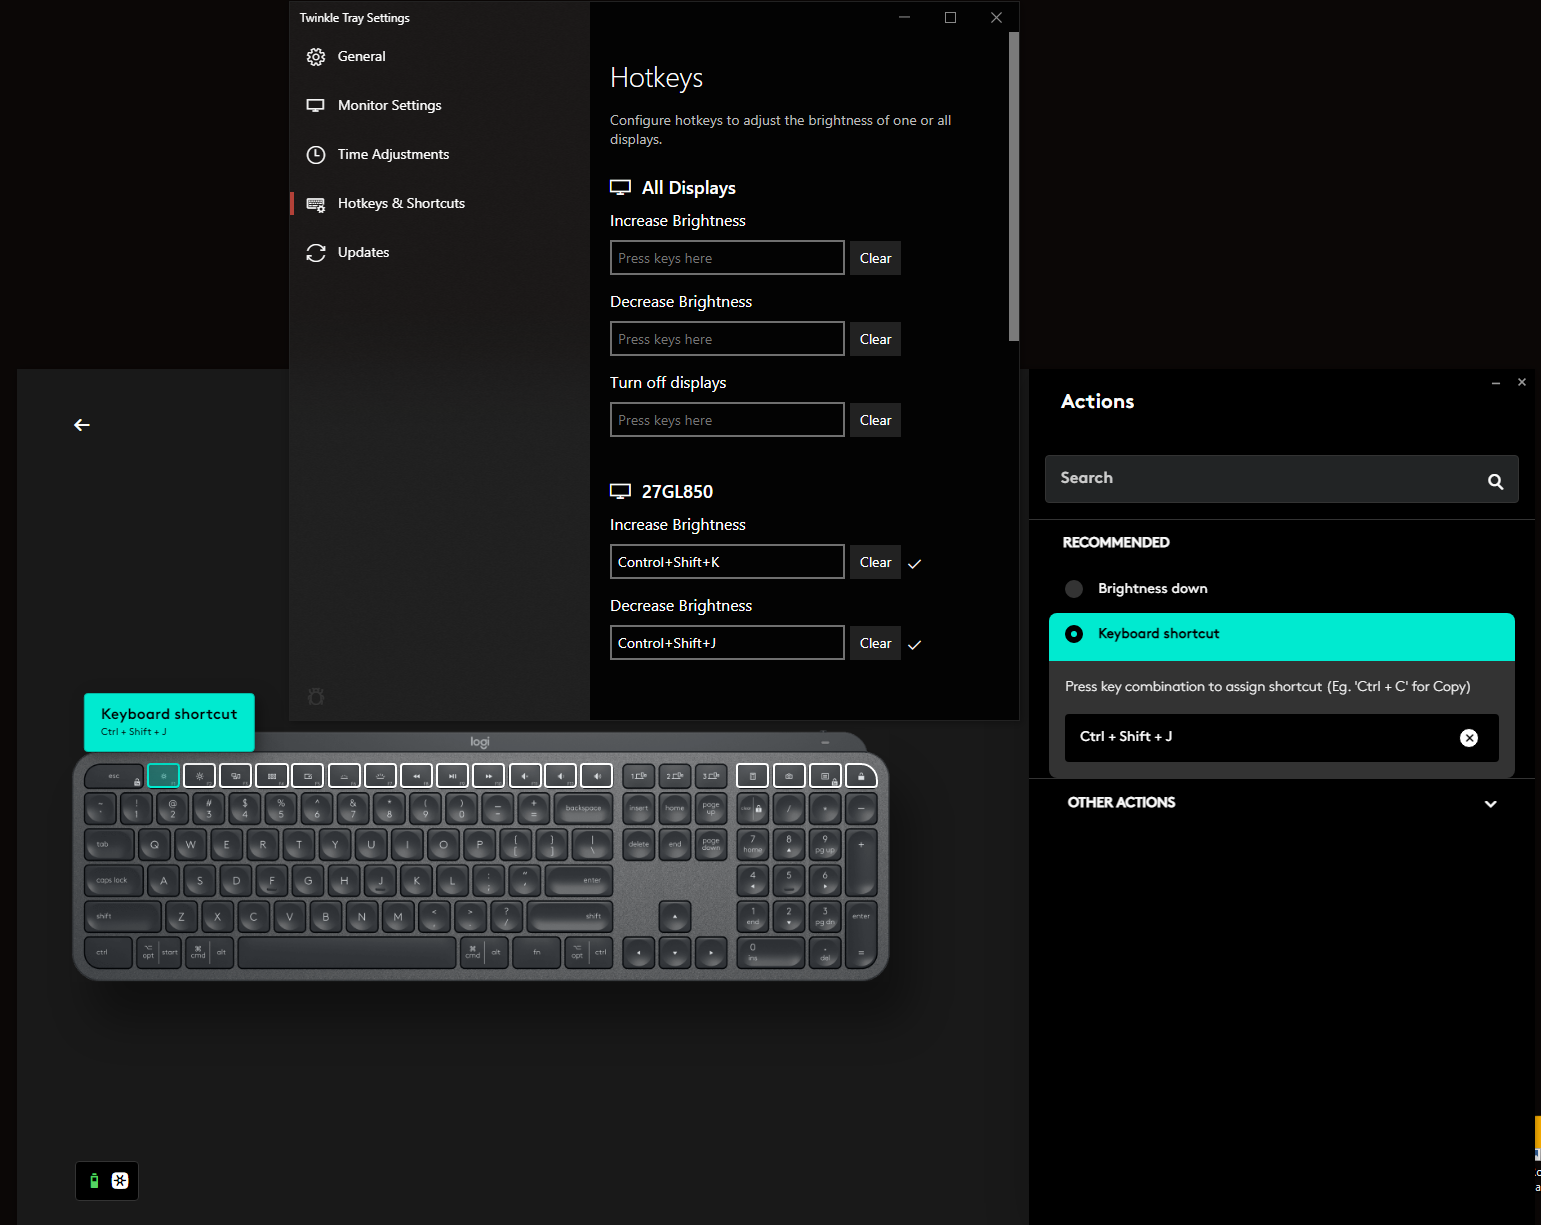Select the play/pause media key
This screenshot has width=1541, height=1225.
tap(453, 776)
